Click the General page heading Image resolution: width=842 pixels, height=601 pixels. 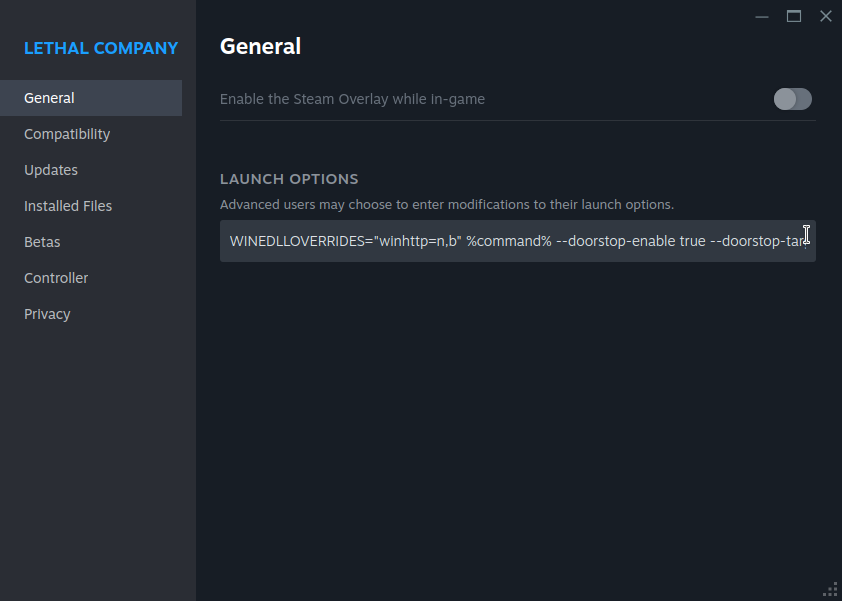click(260, 46)
